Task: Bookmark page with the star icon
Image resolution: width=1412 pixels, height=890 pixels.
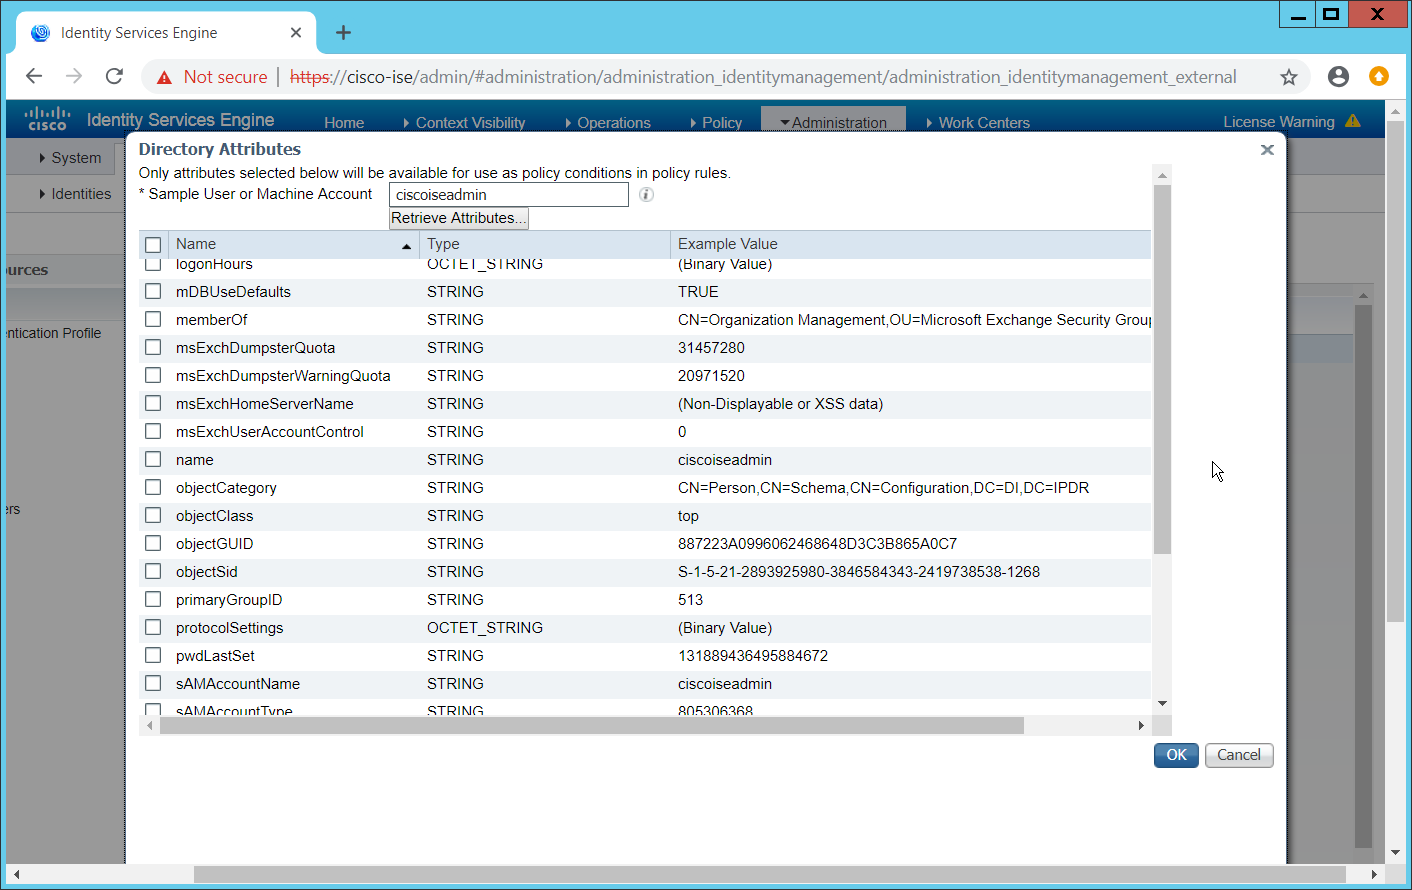Action: pyautogui.click(x=1289, y=77)
